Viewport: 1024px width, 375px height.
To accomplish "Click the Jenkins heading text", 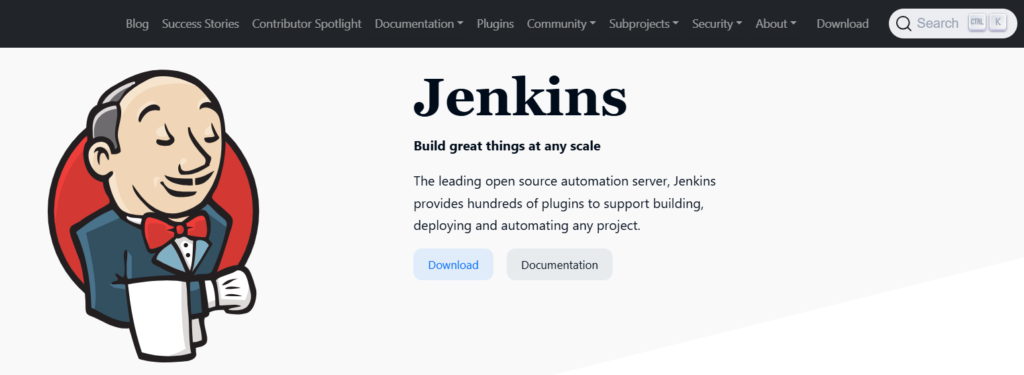I will click(x=520, y=97).
